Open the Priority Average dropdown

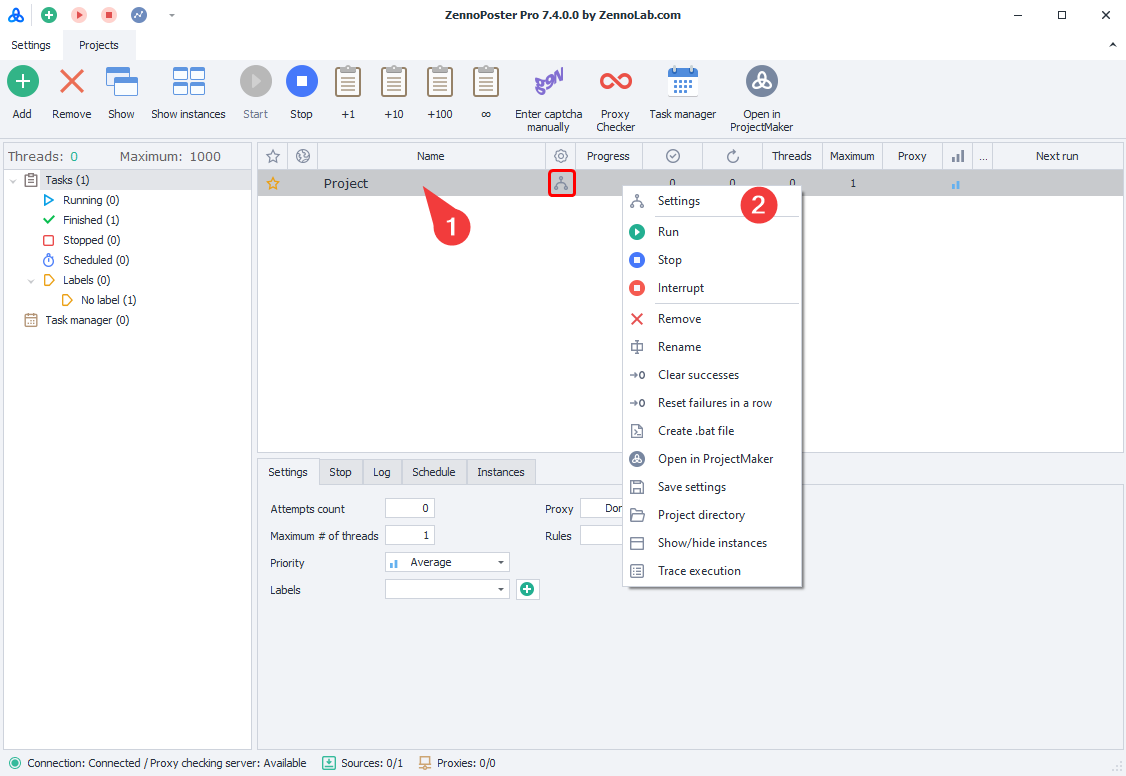tap(447, 563)
